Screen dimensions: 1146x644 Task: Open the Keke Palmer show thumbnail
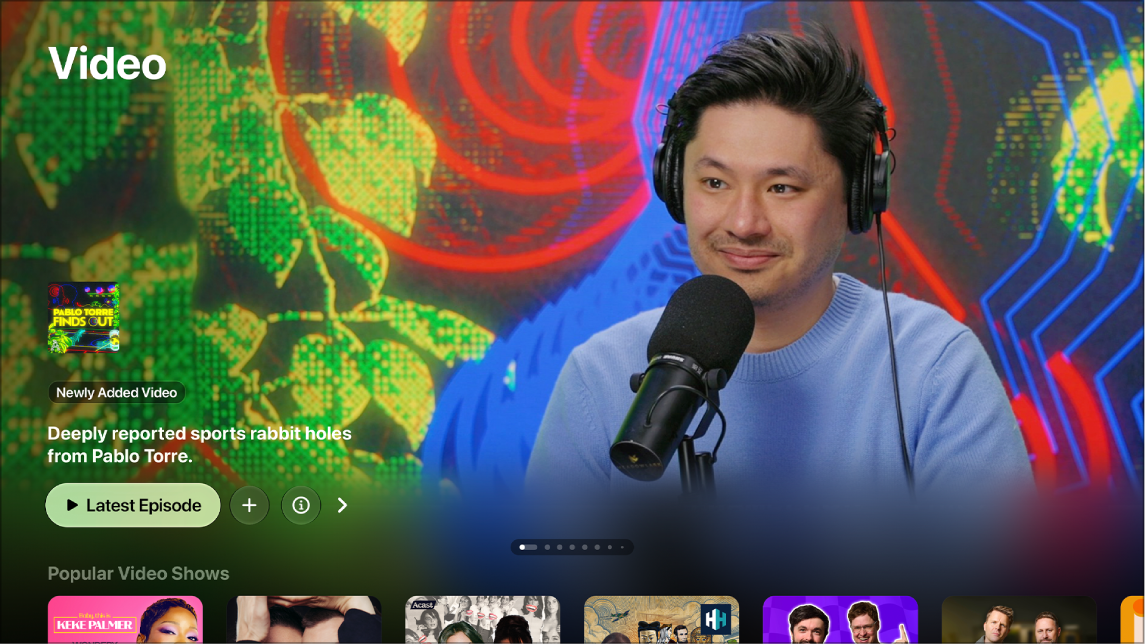[125, 620]
